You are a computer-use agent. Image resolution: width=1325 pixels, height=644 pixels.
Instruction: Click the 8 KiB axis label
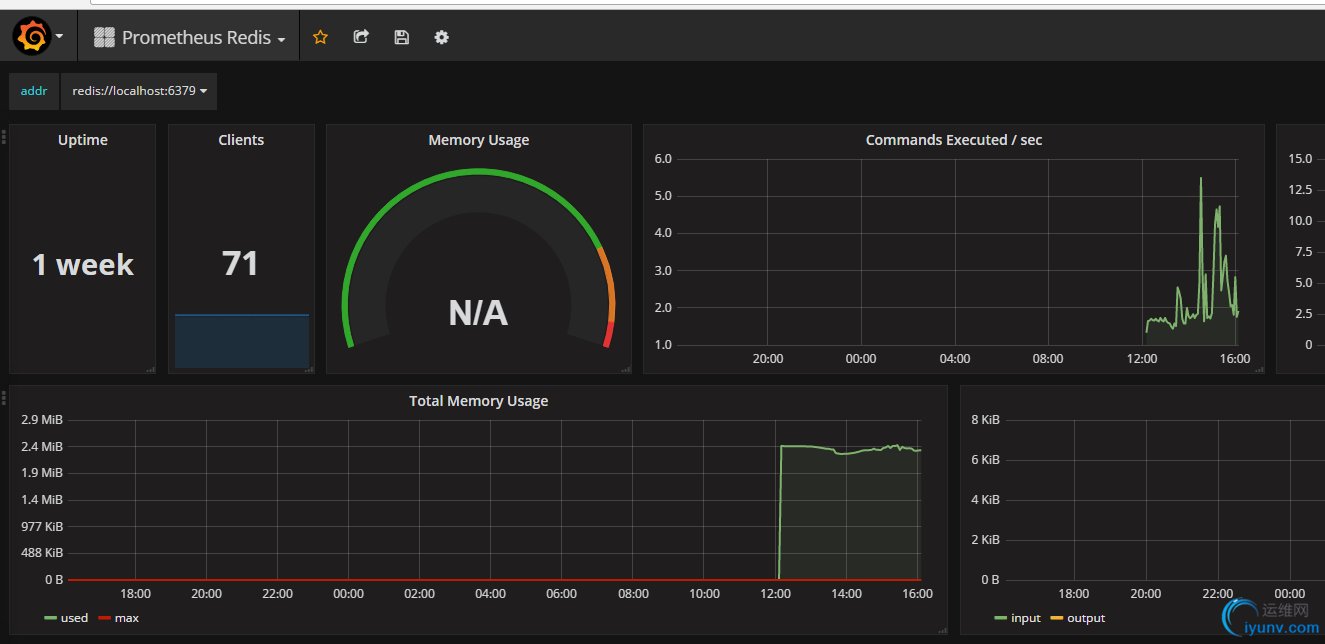(x=986, y=419)
